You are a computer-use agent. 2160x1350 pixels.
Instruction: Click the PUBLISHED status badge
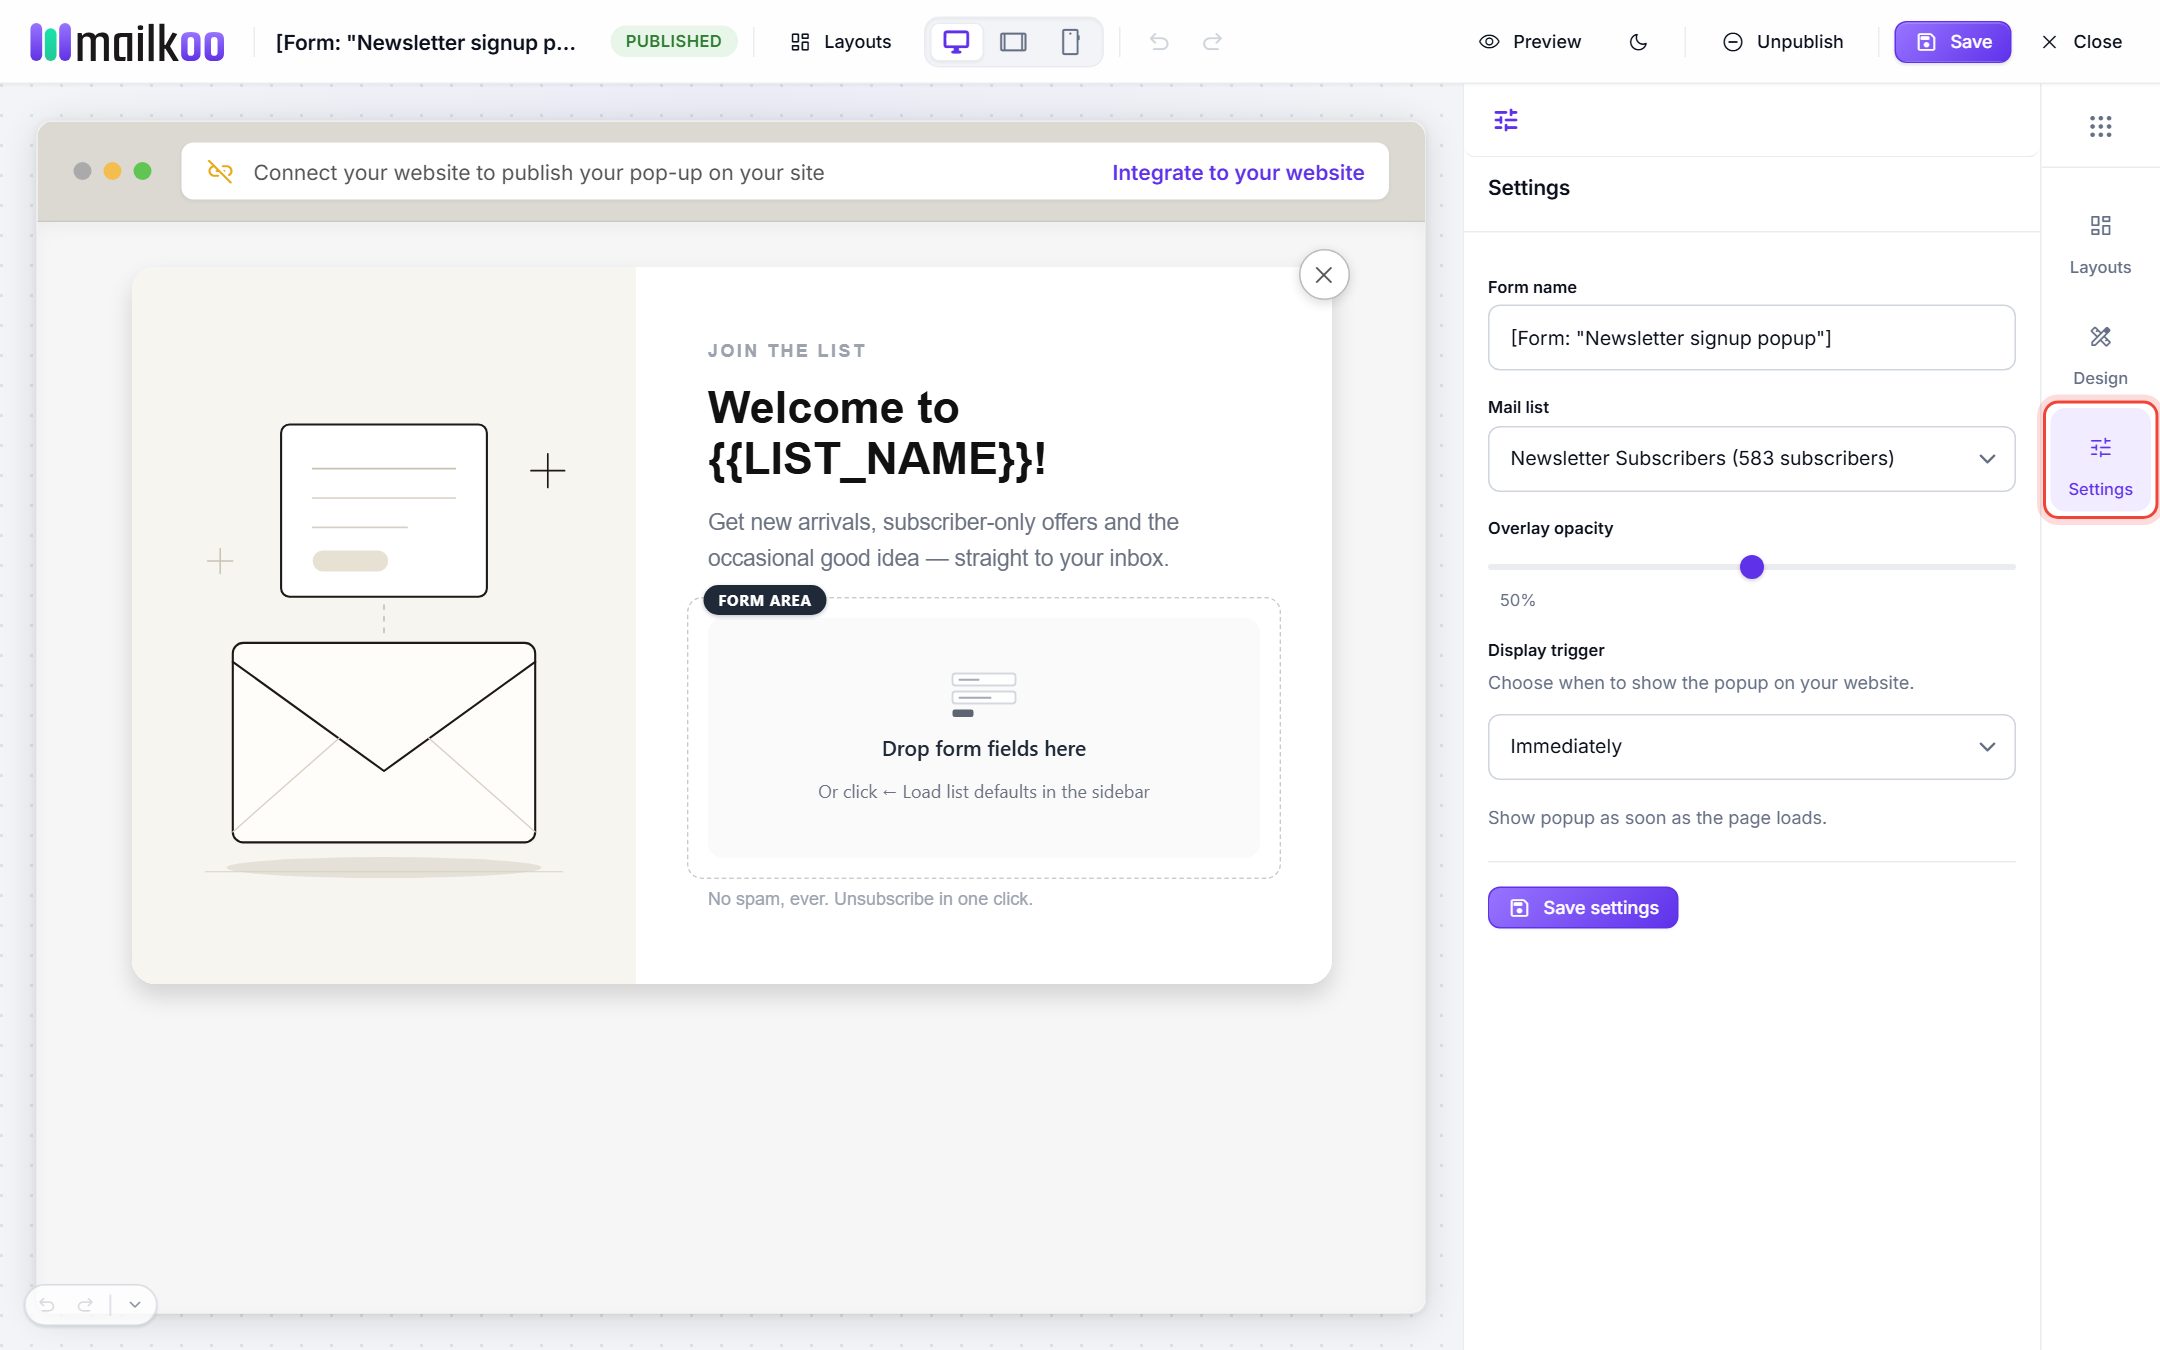click(673, 41)
